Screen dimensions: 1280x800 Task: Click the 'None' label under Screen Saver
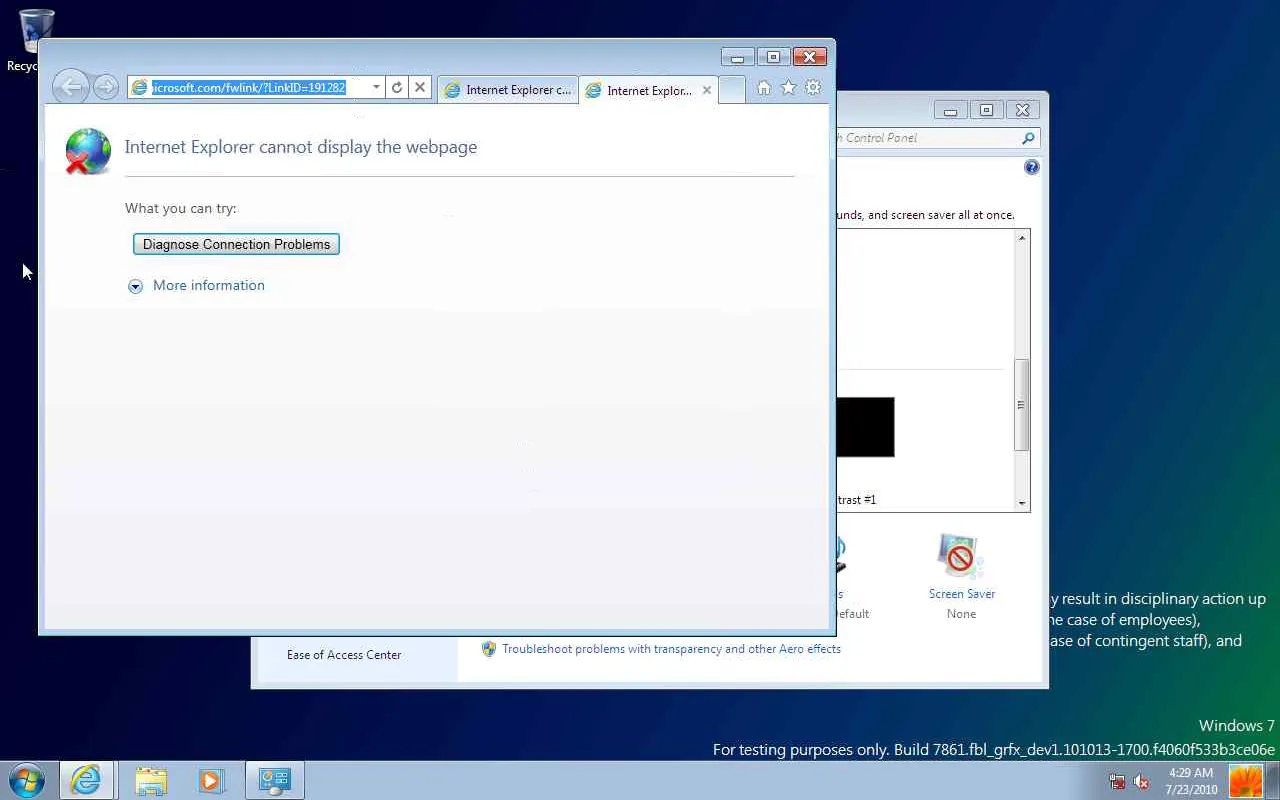pyautogui.click(x=961, y=614)
